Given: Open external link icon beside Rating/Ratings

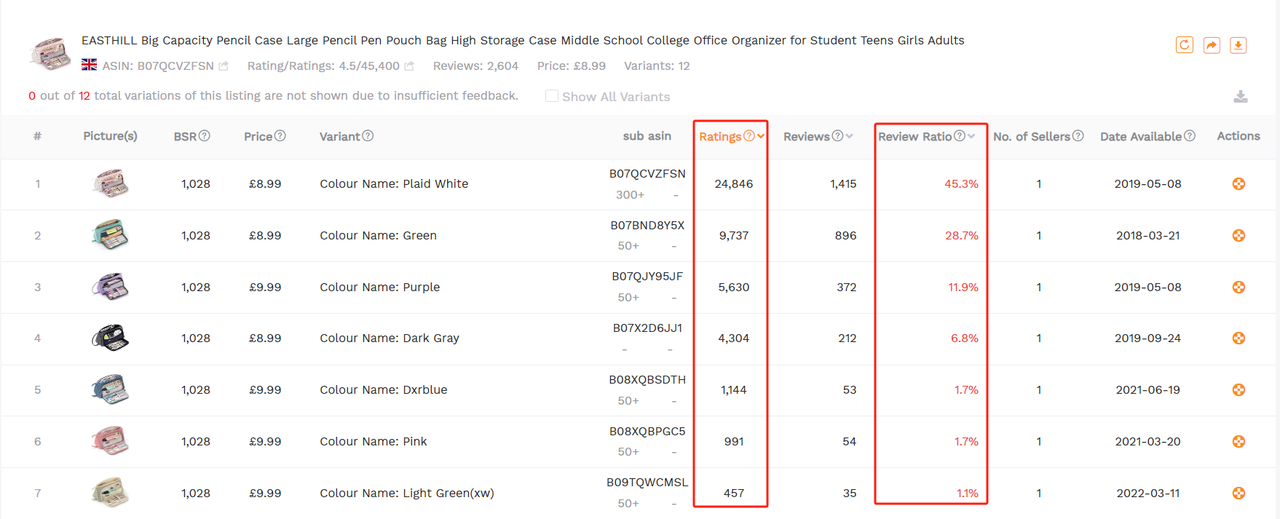Looking at the screenshot, I should pos(409,67).
